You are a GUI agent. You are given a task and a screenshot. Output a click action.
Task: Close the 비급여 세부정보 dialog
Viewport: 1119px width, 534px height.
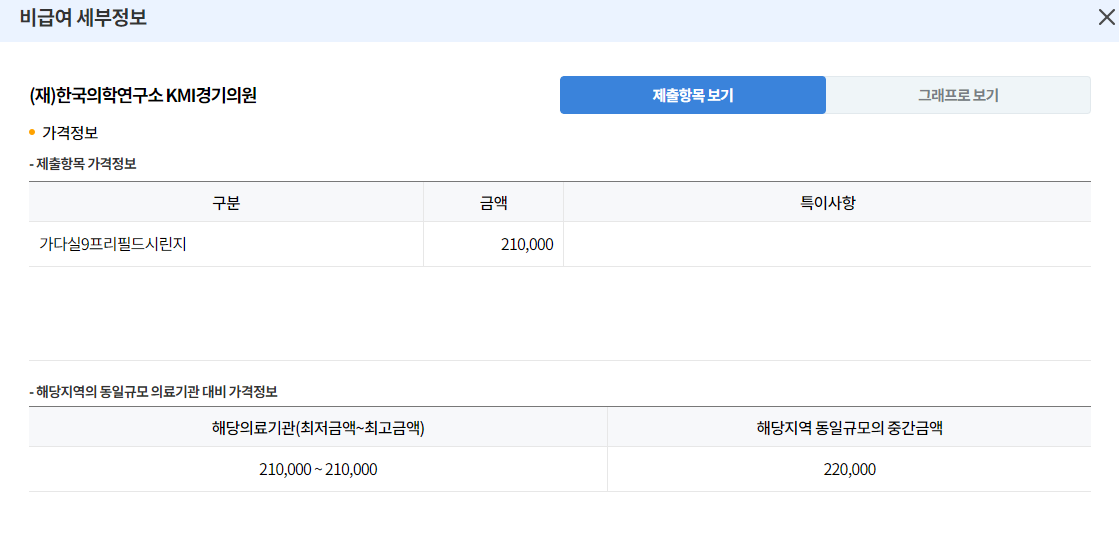coord(1105,19)
